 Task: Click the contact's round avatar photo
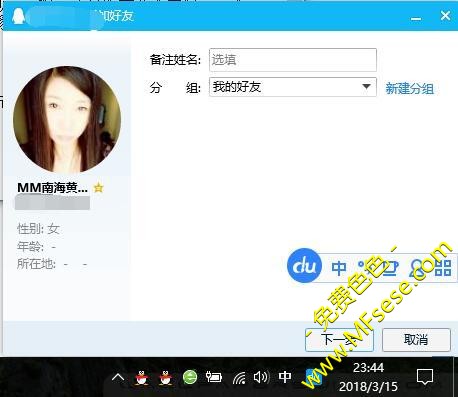67,120
